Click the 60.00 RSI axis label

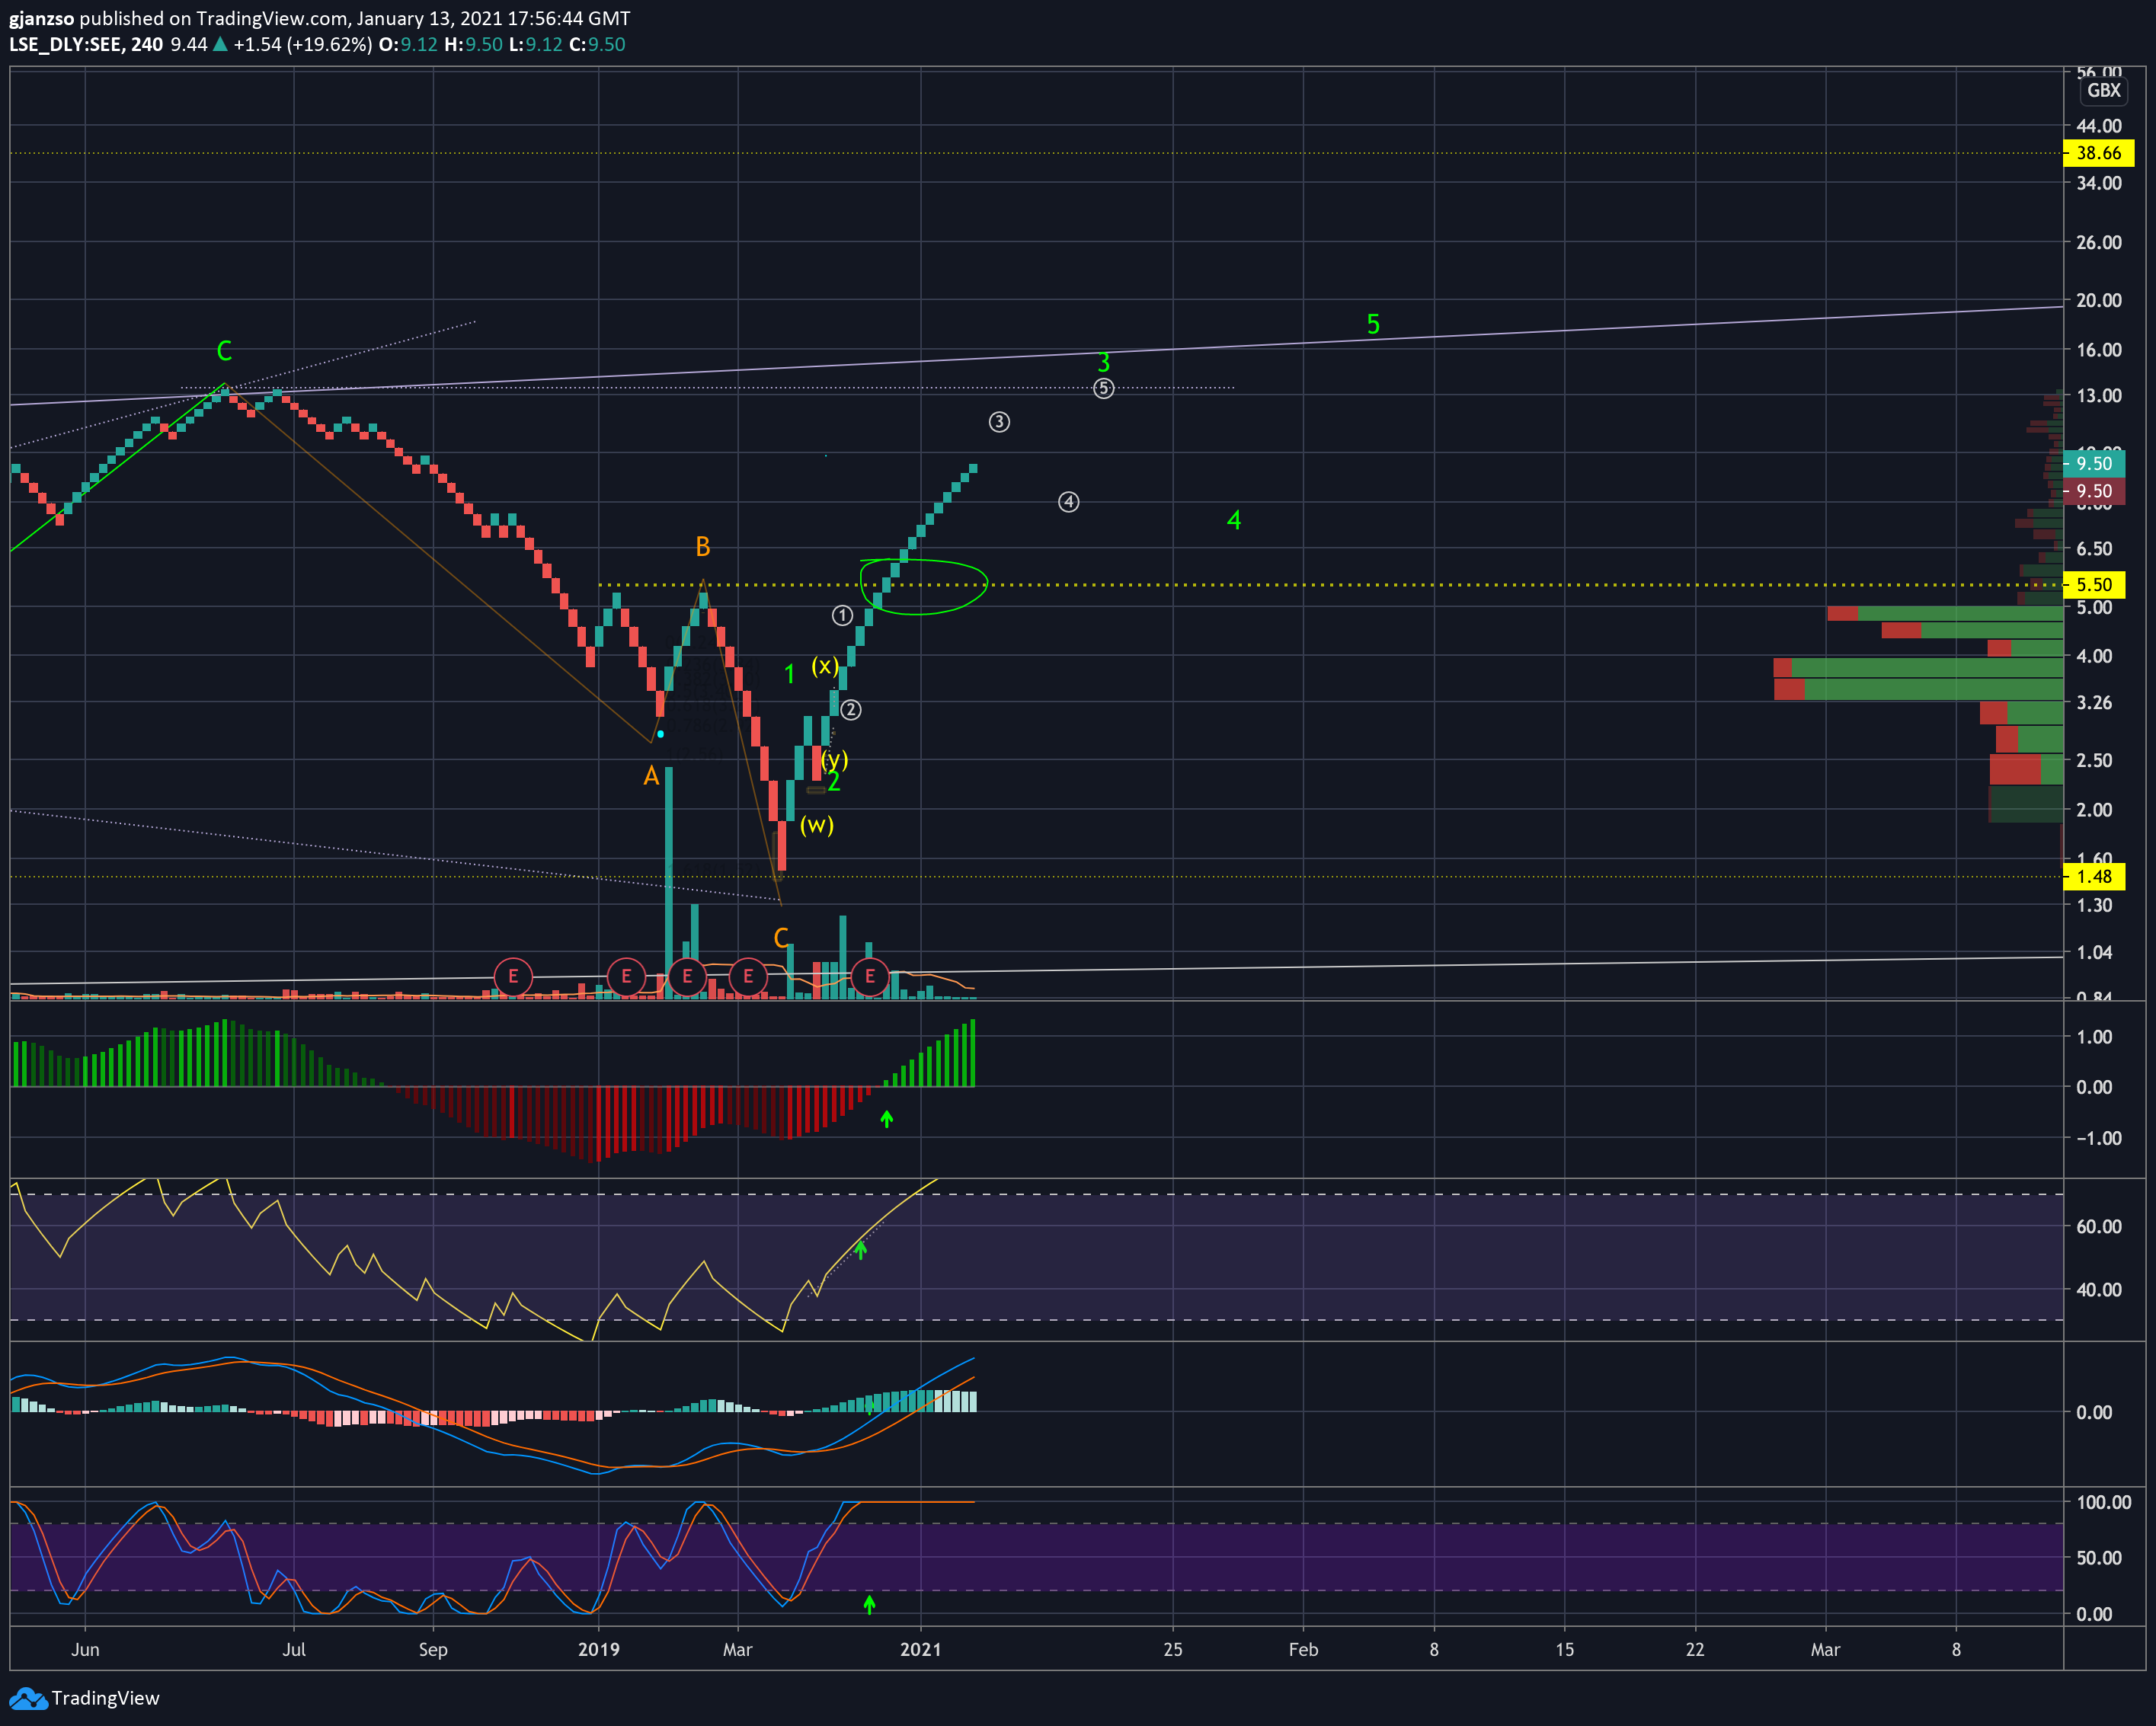pyautogui.click(x=2099, y=1227)
